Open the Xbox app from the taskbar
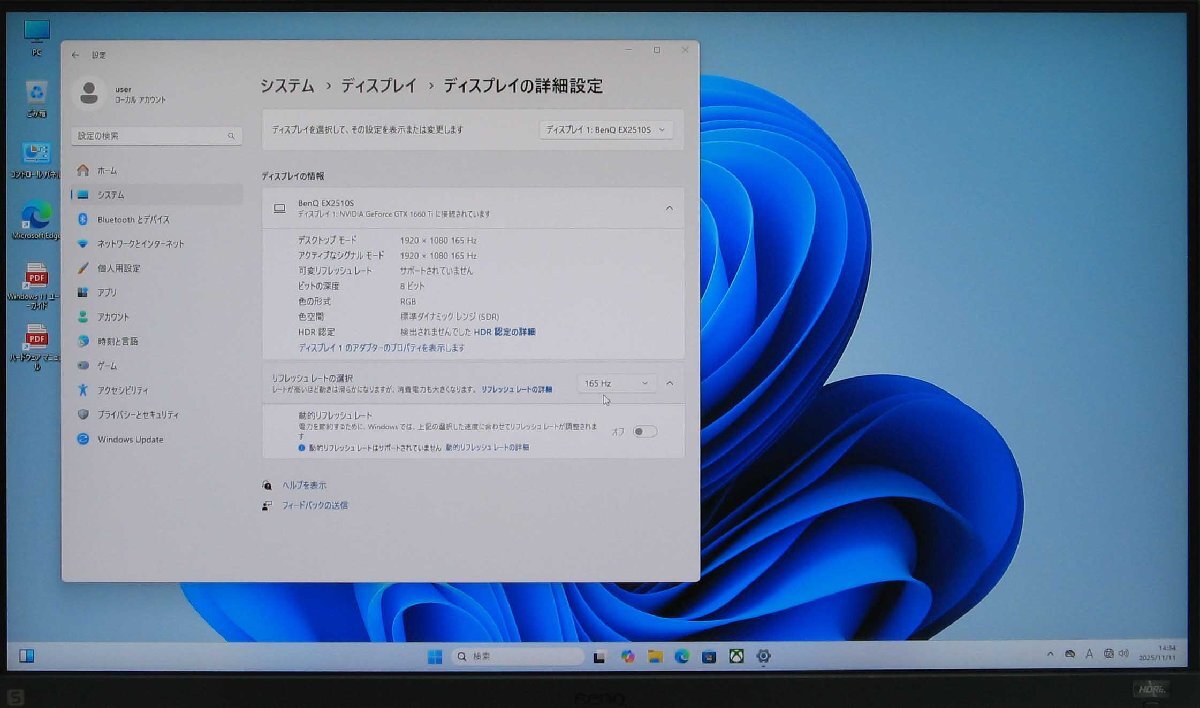 pyautogui.click(x=737, y=657)
